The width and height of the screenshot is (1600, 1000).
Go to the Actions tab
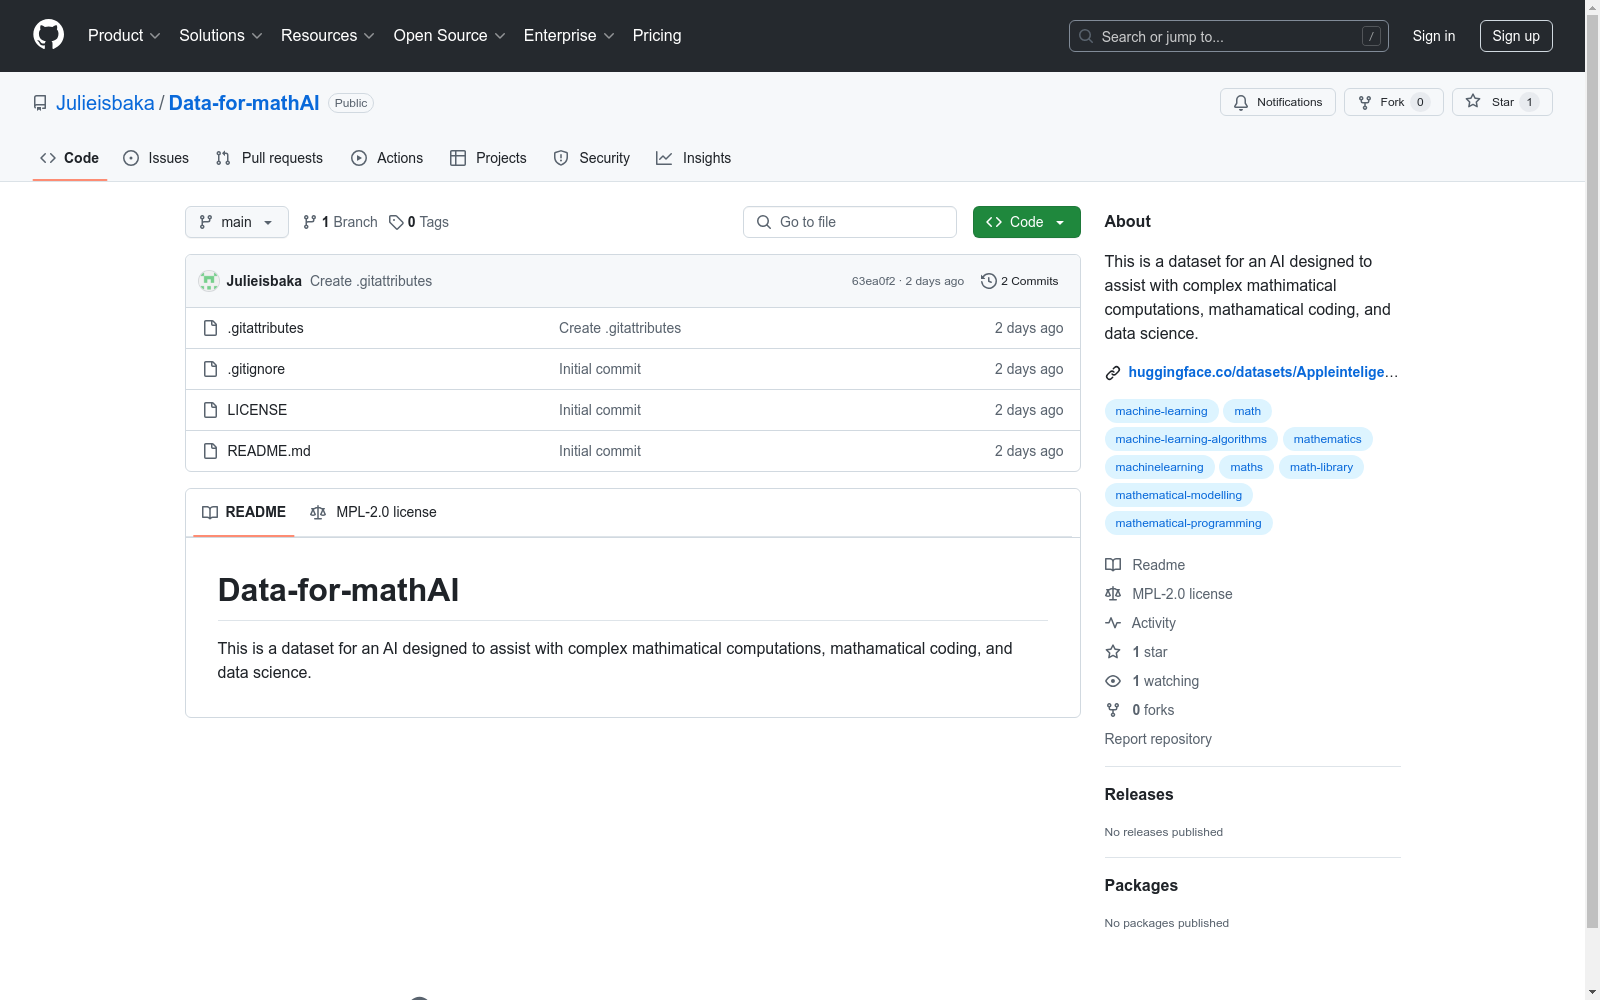387,158
